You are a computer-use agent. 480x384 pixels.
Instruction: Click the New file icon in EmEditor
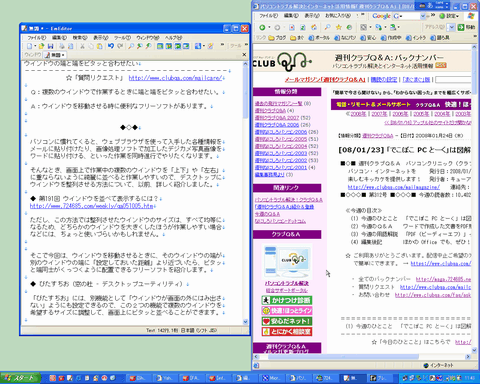(x=30, y=46)
